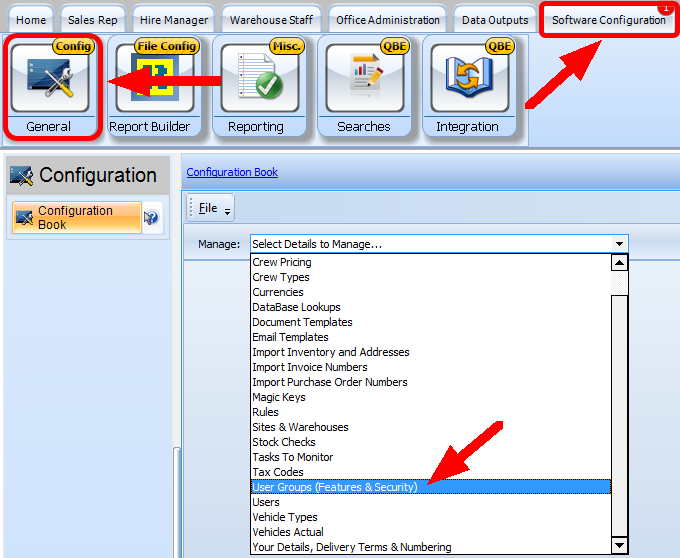Open the Searches QBE icon

364,78
